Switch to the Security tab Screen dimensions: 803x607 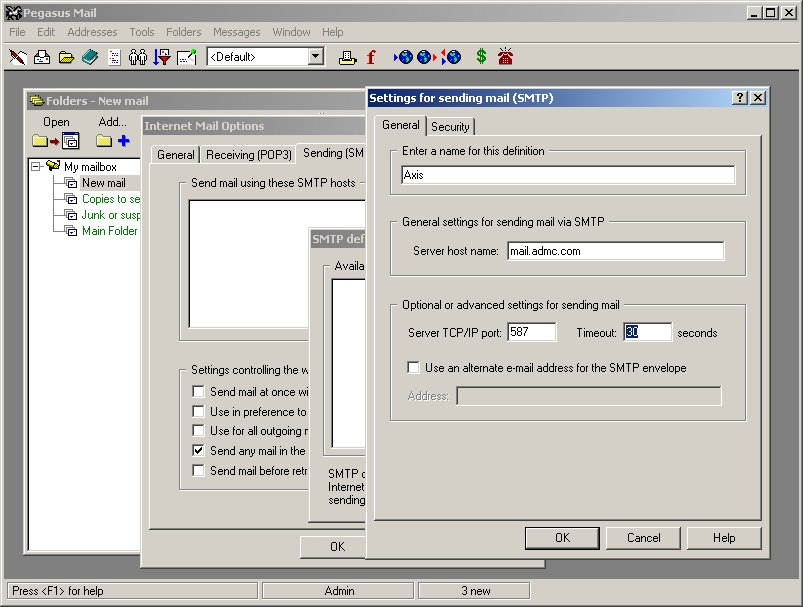450,127
